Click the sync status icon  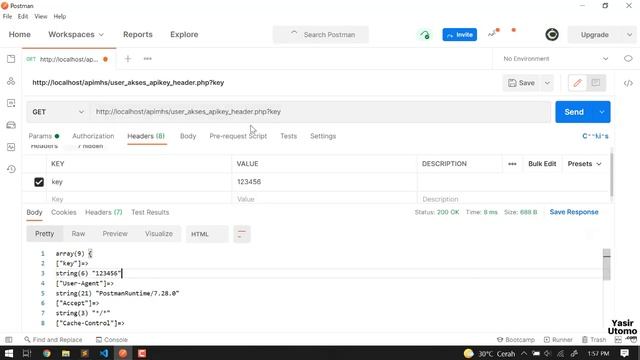point(425,35)
